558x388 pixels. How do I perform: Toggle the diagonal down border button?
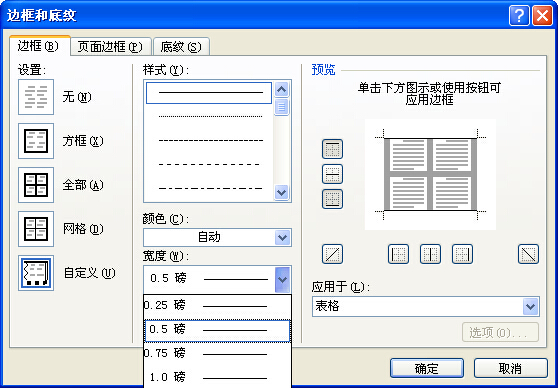coord(528,254)
